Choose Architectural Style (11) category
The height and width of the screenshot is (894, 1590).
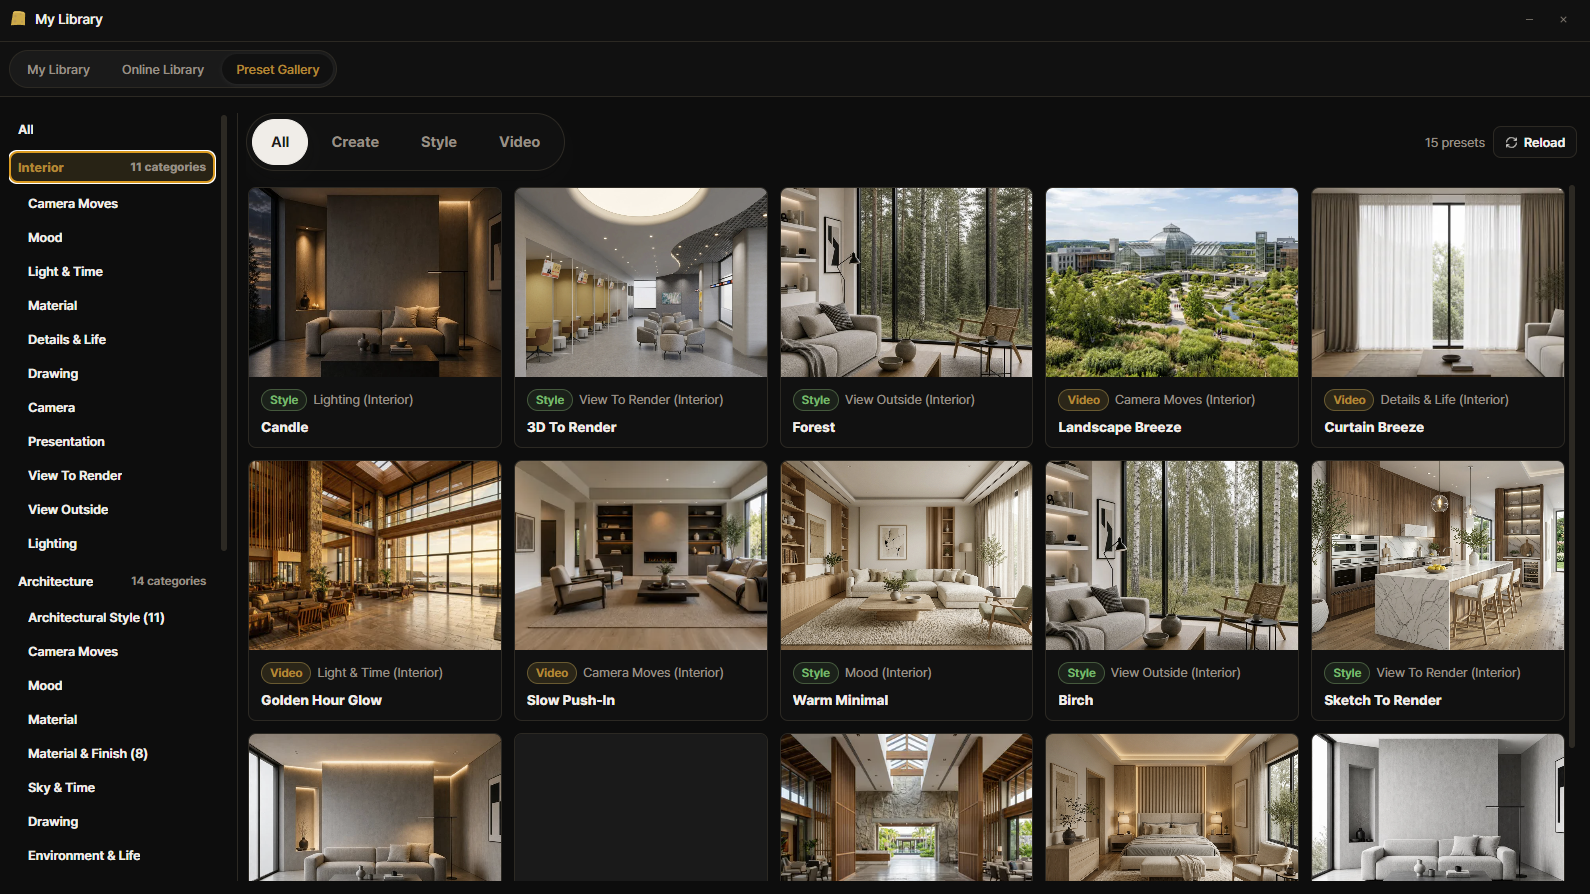[96, 617]
